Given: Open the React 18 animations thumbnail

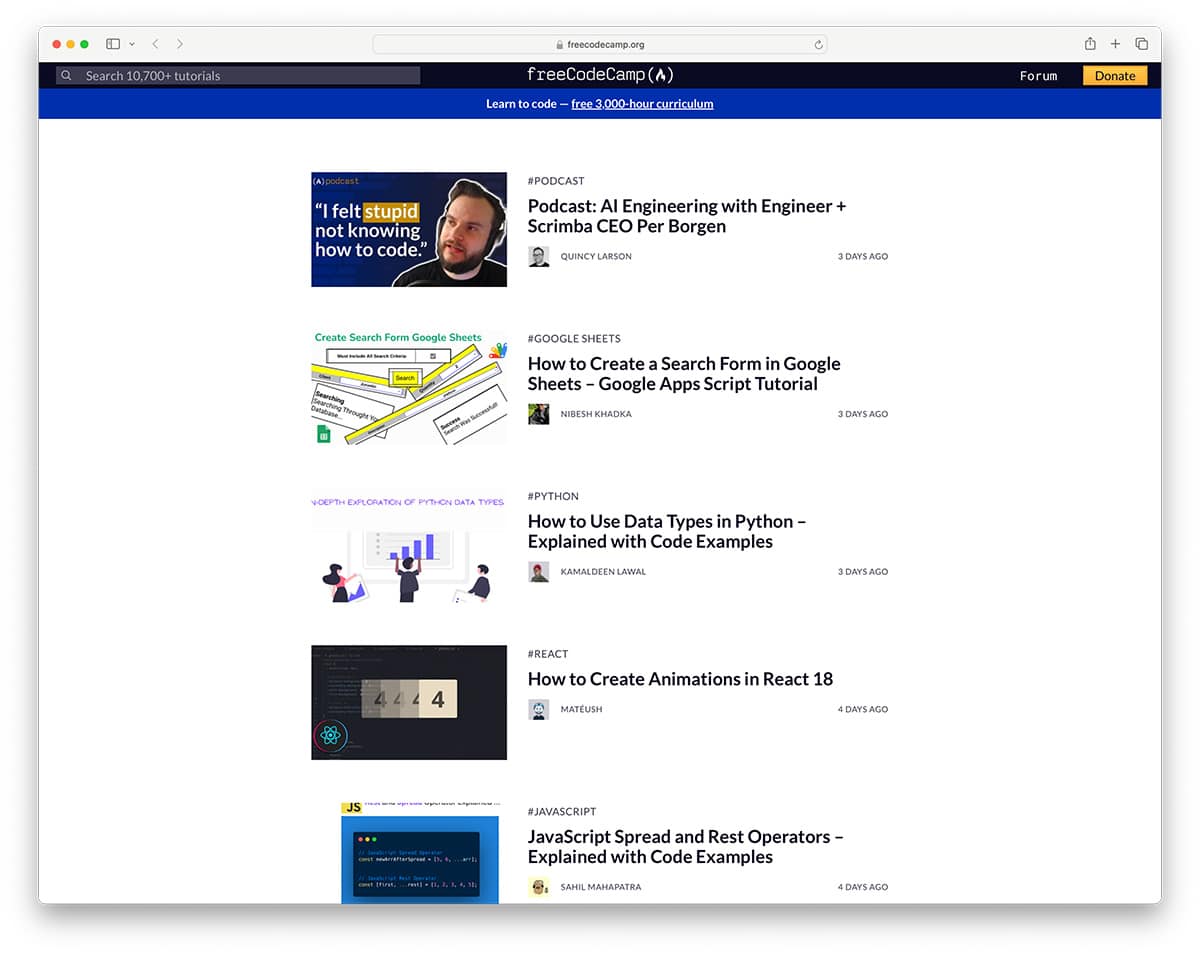Looking at the screenshot, I should click(408, 702).
